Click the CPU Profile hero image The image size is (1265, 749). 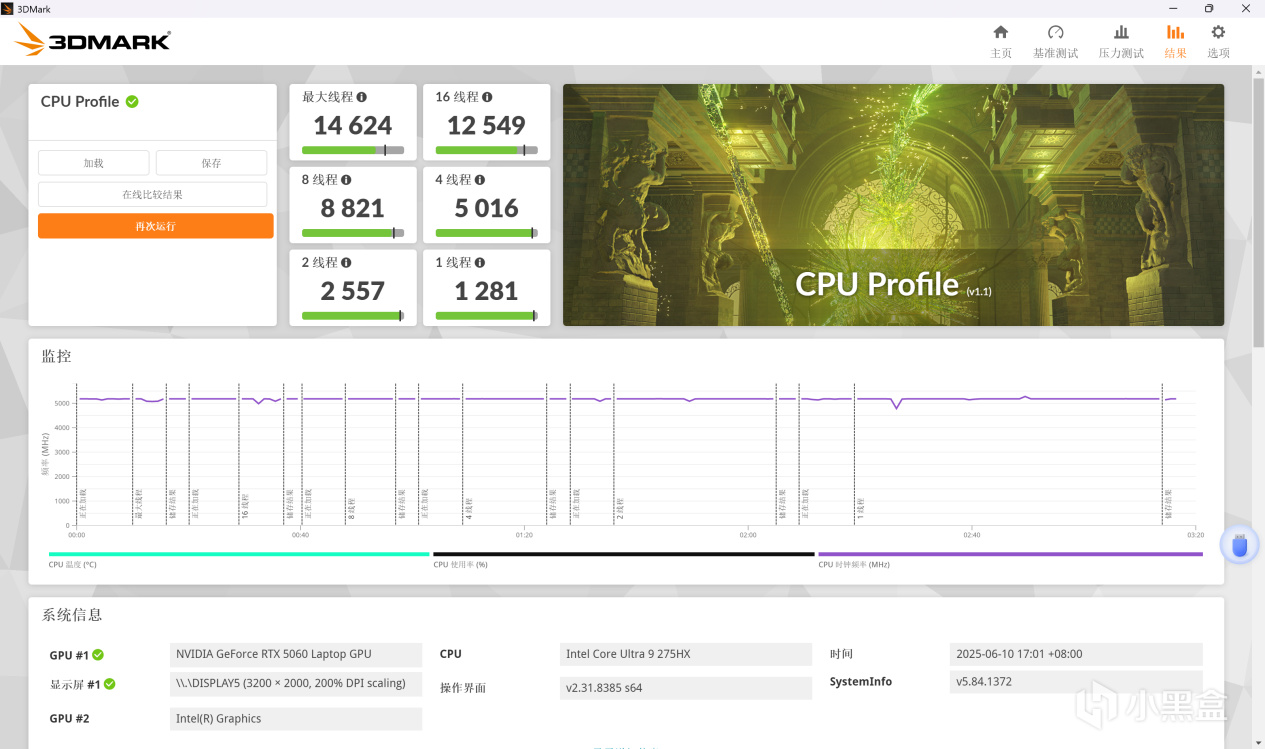pos(893,205)
